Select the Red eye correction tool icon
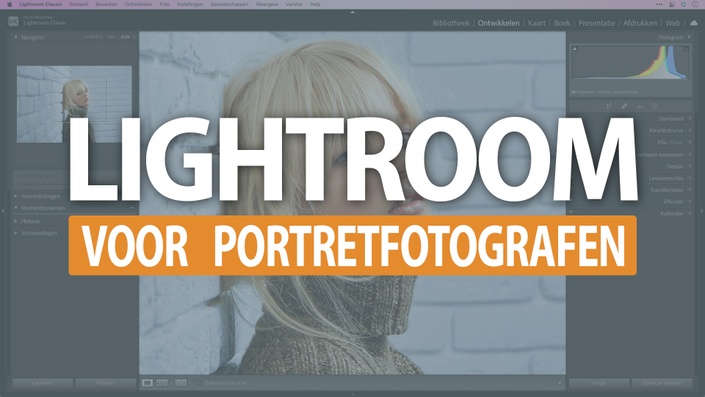705x397 pixels. click(640, 107)
